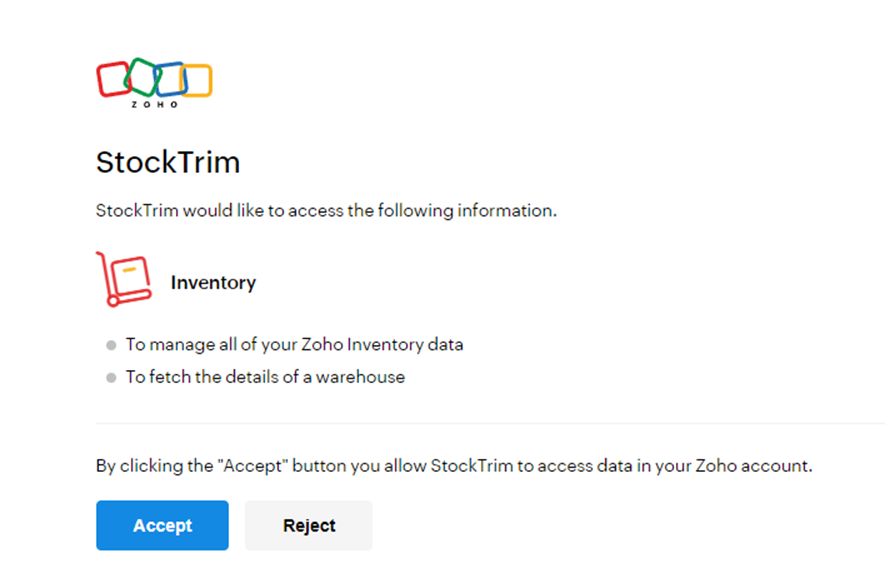Click the horizontal divider above the notice
This screenshot has height=583, width=885.
coord(490,423)
